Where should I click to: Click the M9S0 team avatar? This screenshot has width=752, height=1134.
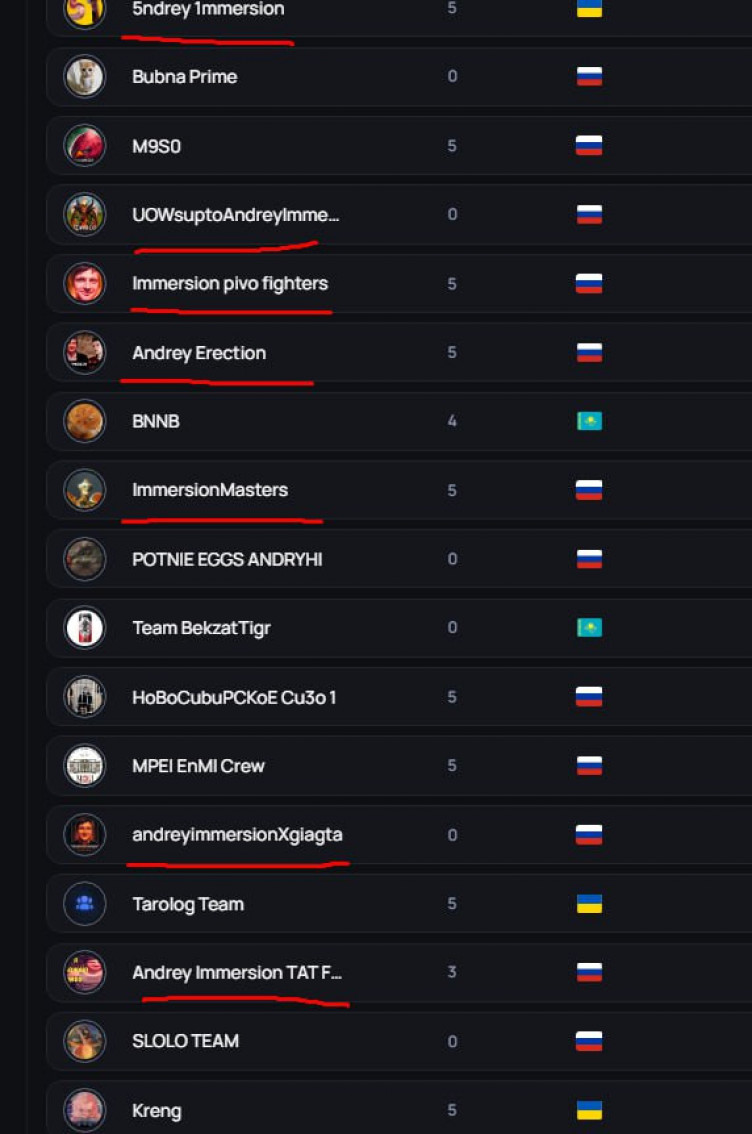click(85, 145)
